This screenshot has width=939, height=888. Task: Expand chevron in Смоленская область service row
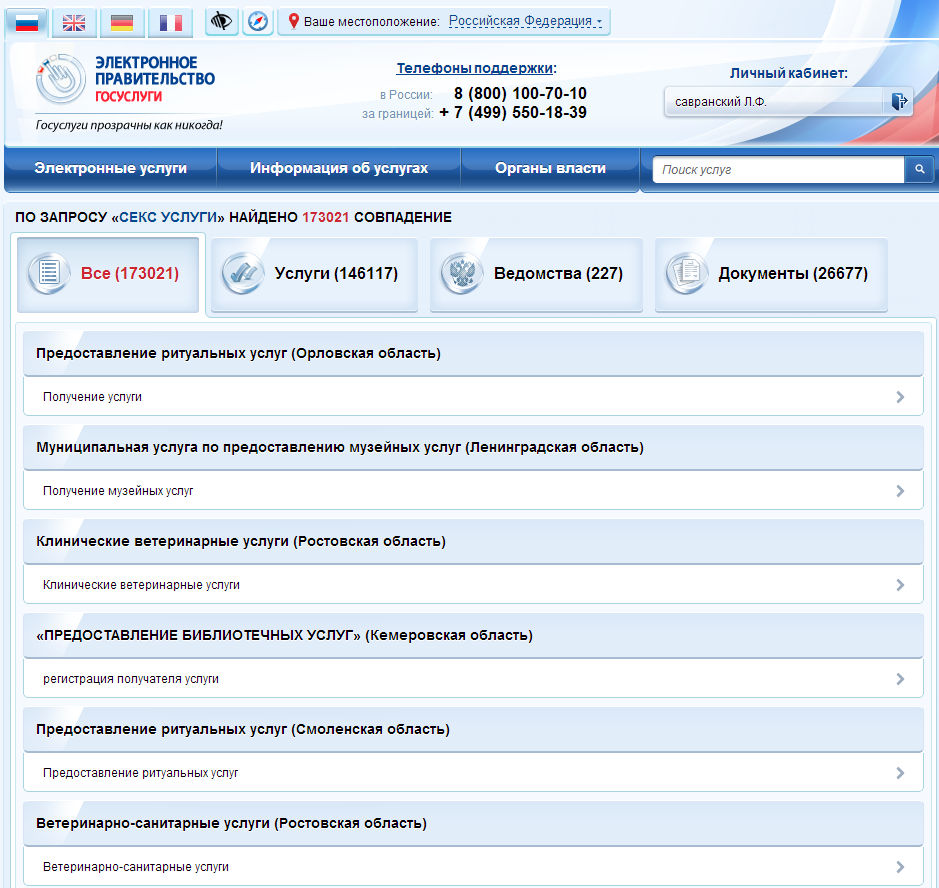pyautogui.click(x=900, y=773)
